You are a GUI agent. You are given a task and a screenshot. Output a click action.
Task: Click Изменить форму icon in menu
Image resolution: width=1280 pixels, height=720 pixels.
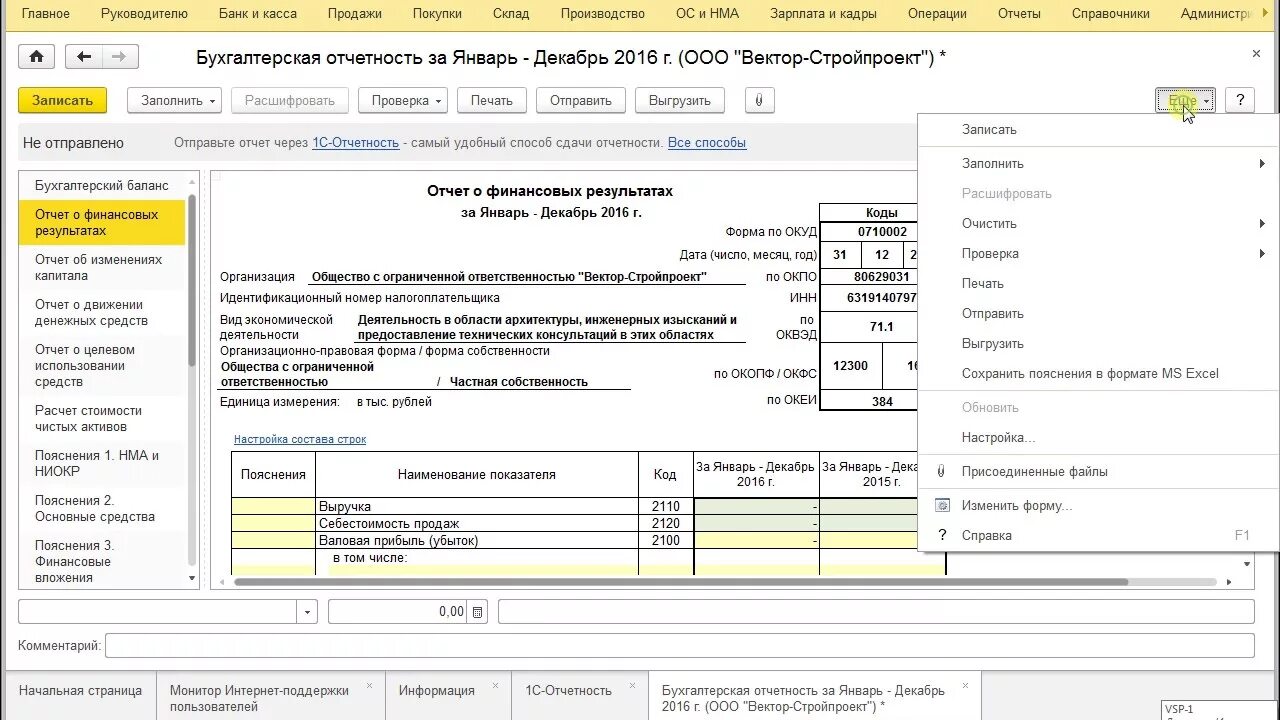pyautogui.click(x=942, y=505)
